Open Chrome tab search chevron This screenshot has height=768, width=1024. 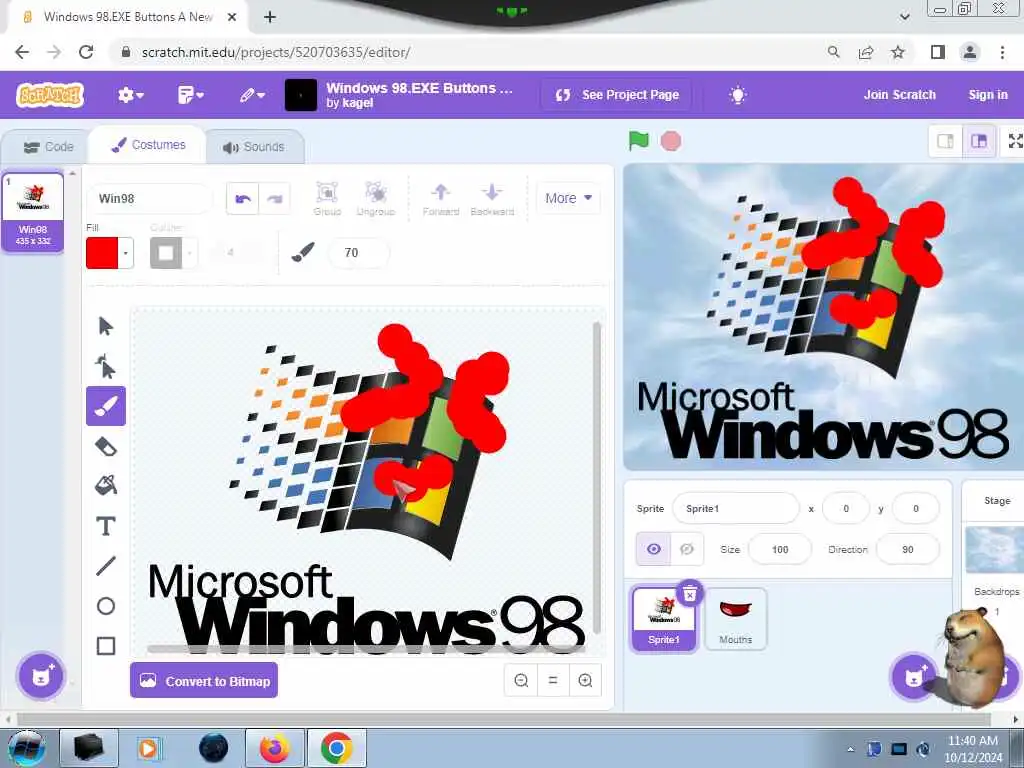tap(904, 17)
